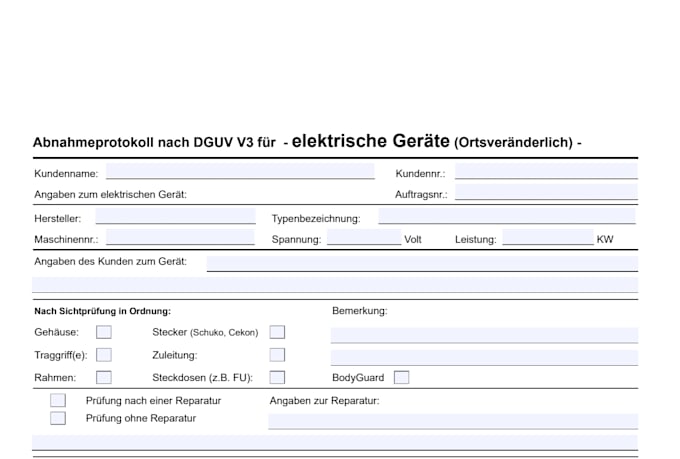This screenshot has height=459, width=680.
Task: Click the Auftragsnr. input field
Action: [546, 192]
